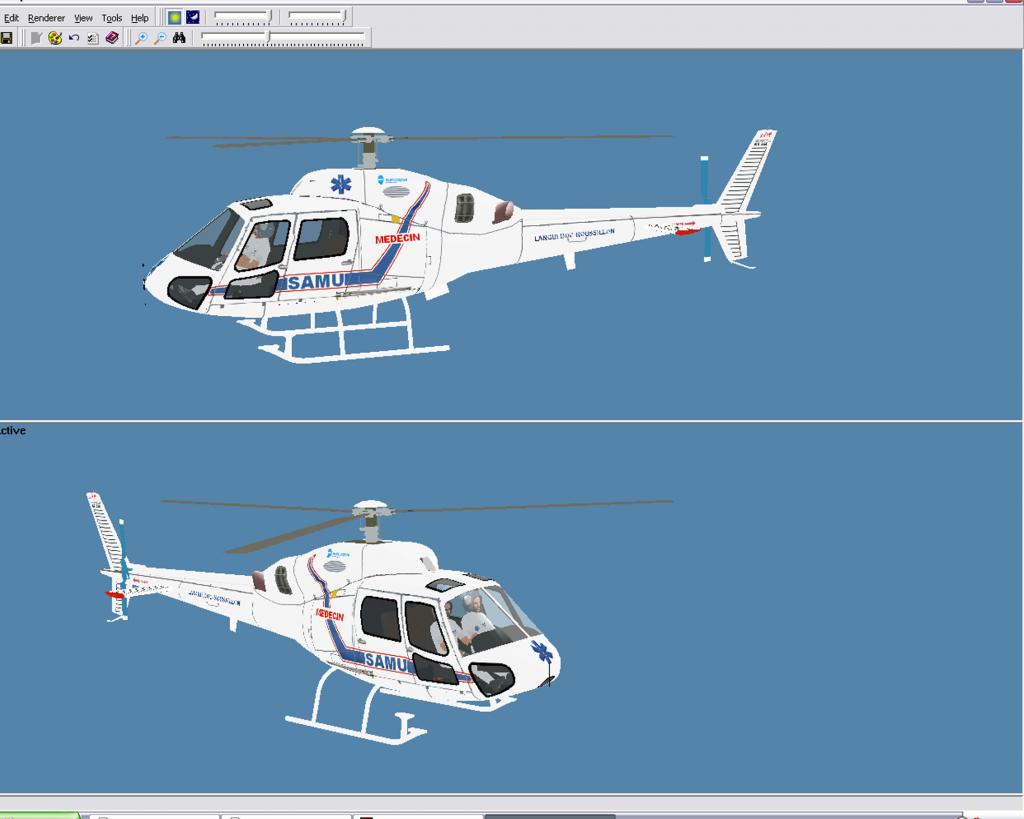
Task: Open the Help menu
Action: [140, 18]
